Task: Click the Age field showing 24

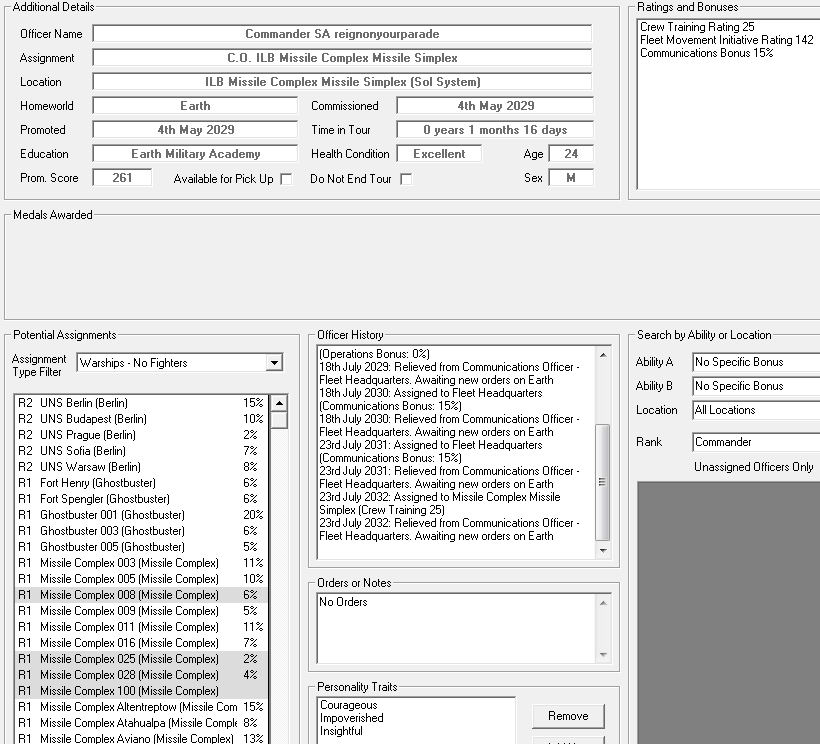Action: [x=571, y=154]
